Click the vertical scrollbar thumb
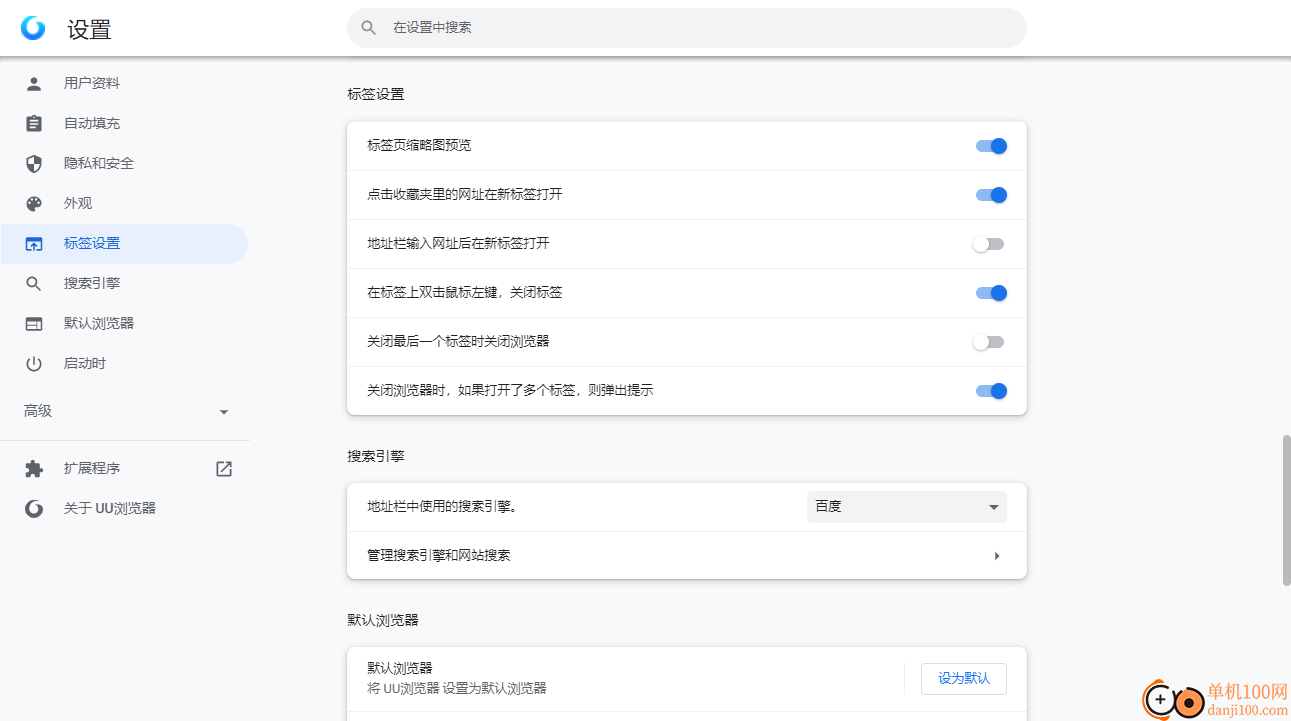 [1286, 510]
